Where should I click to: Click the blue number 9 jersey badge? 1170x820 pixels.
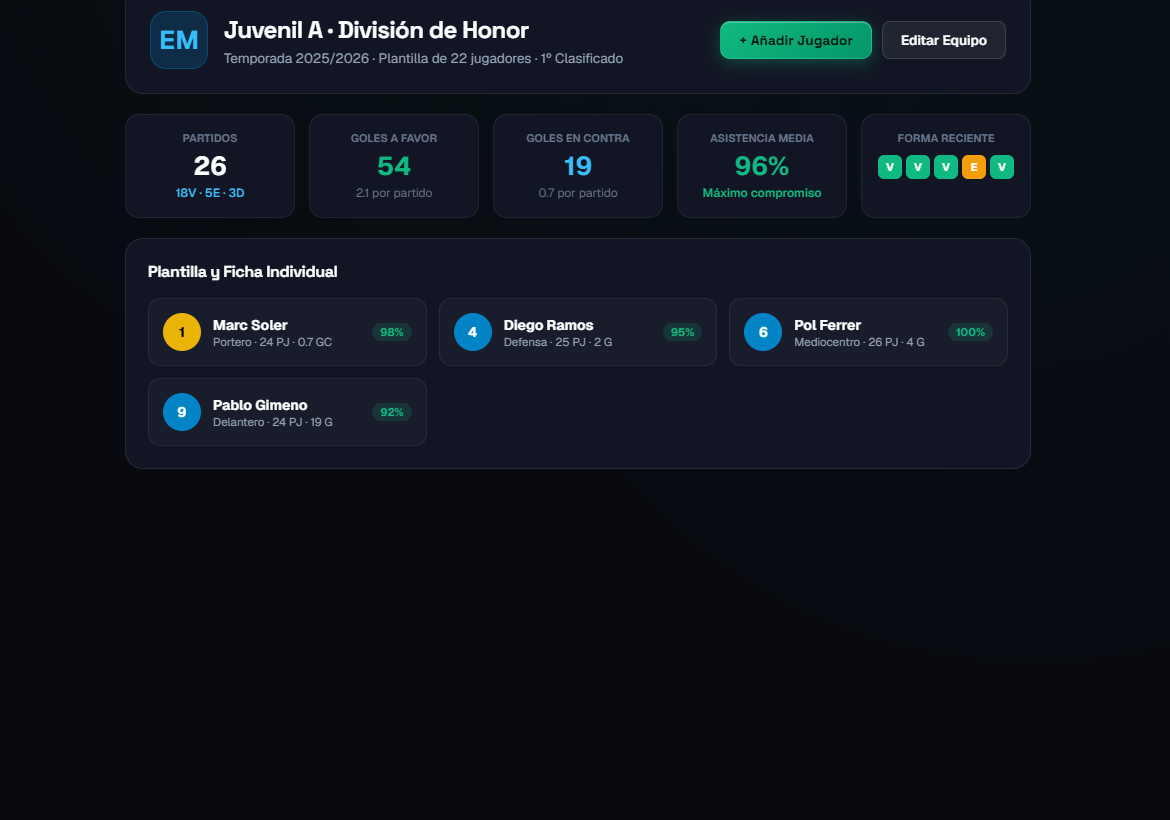(182, 412)
